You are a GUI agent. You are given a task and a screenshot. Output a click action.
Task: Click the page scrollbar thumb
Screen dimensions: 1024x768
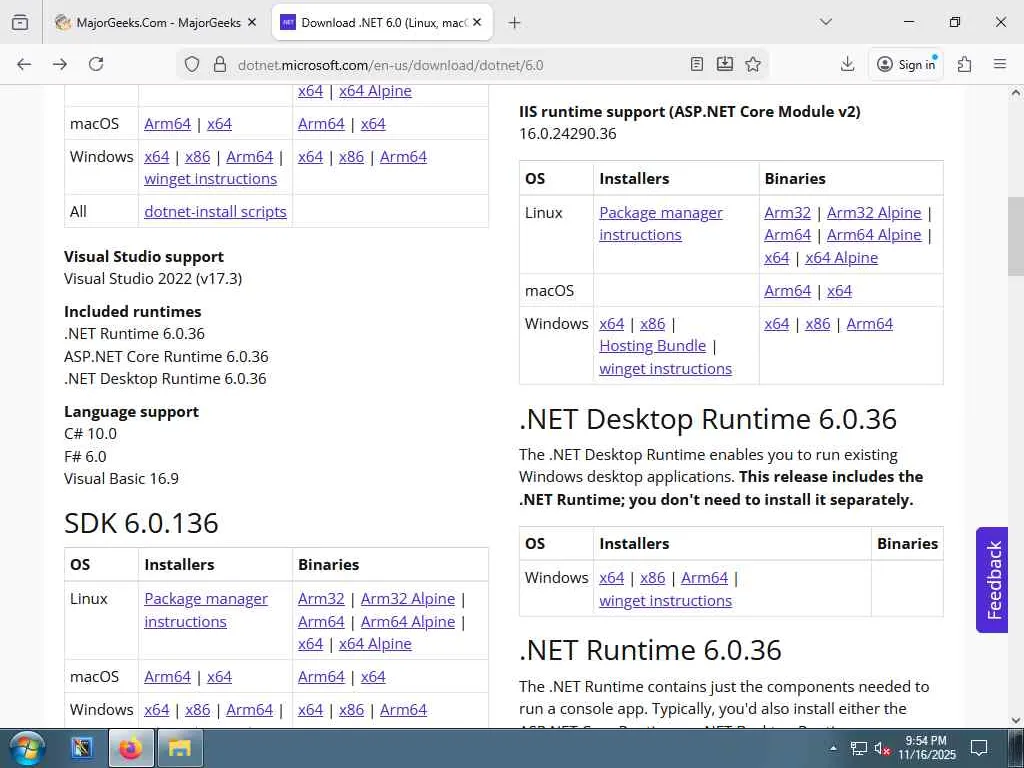coord(1016,236)
